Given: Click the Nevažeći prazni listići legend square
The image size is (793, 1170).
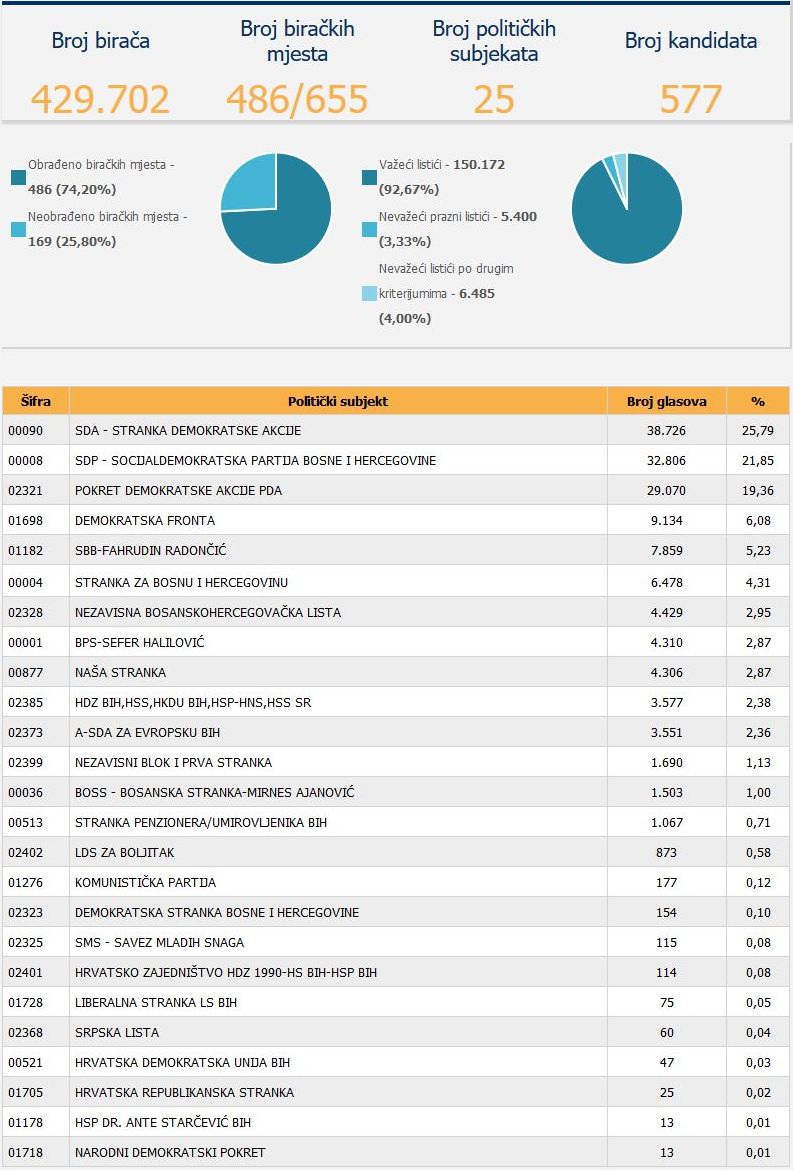Looking at the screenshot, I should (x=369, y=230).
